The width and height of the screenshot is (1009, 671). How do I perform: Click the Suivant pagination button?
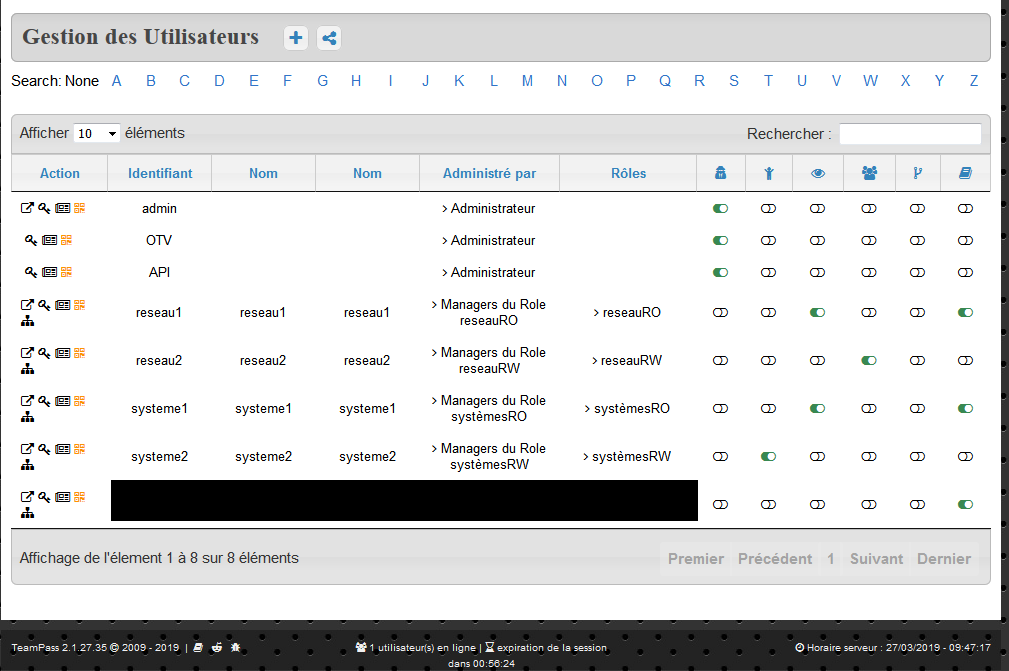pos(876,558)
